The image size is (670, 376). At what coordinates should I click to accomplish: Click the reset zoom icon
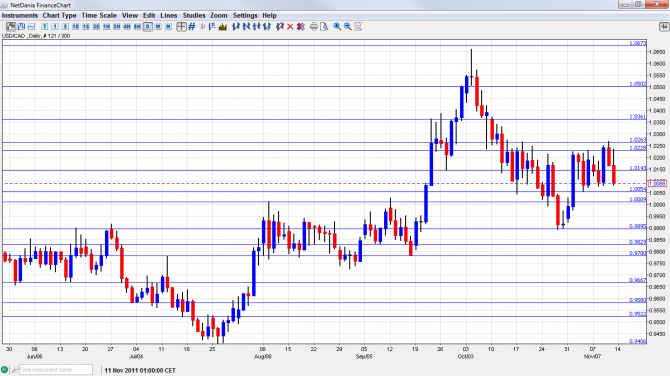tap(358, 26)
